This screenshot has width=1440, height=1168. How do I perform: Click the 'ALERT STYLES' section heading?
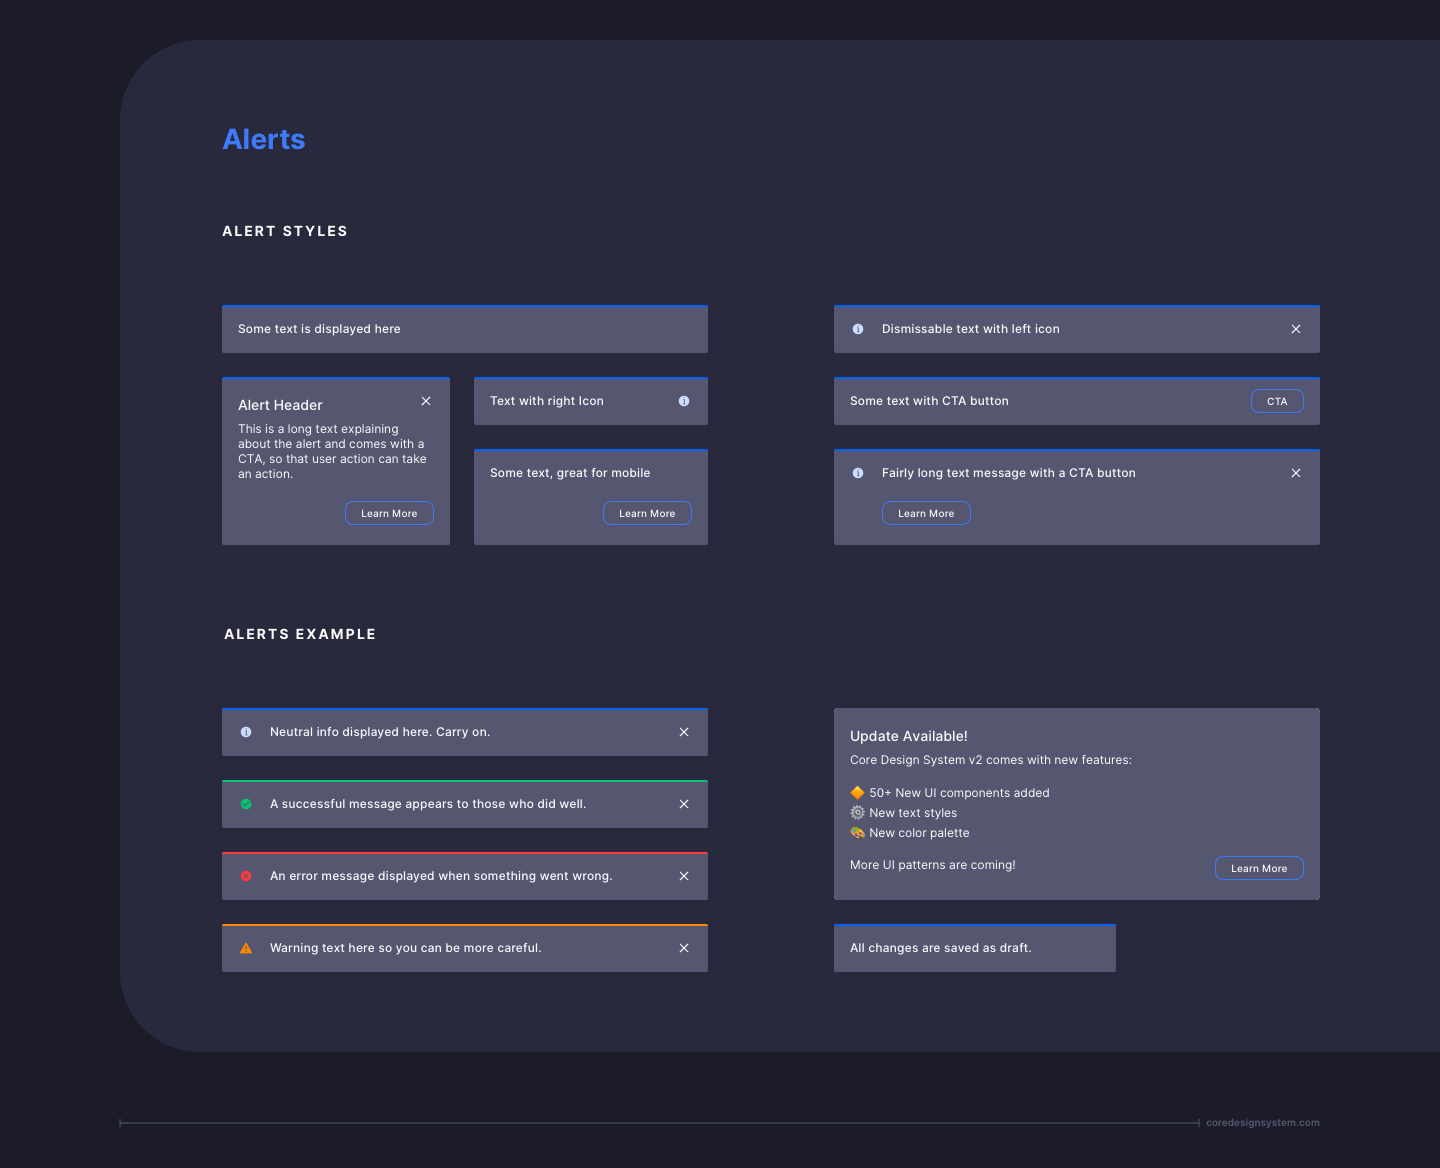(x=285, y=231)
